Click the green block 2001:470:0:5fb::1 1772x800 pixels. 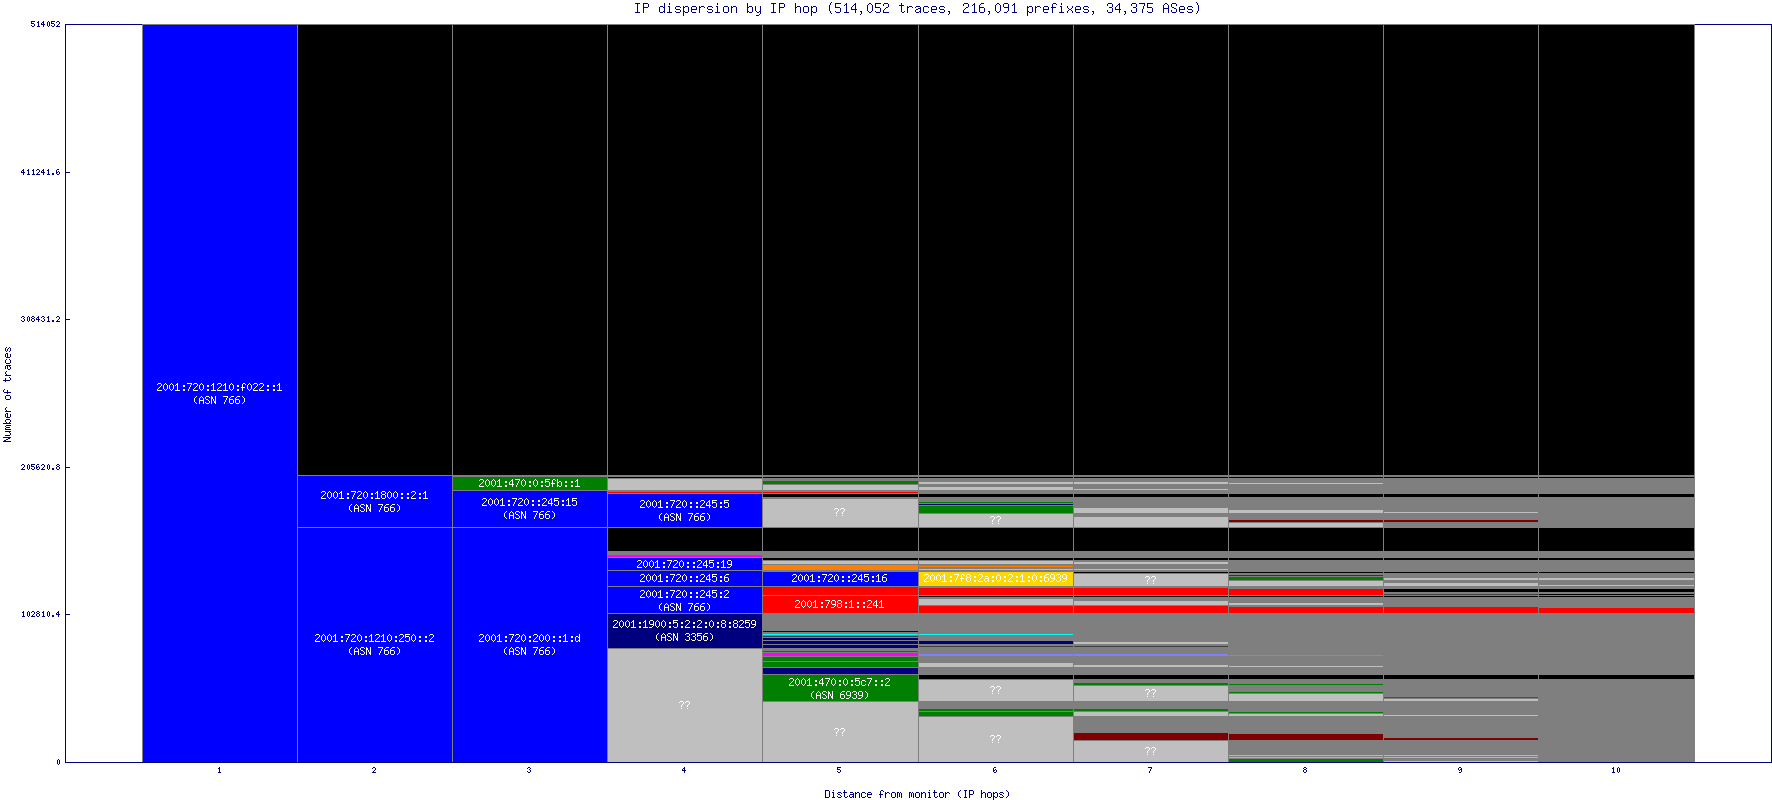[x=530, y=483]
